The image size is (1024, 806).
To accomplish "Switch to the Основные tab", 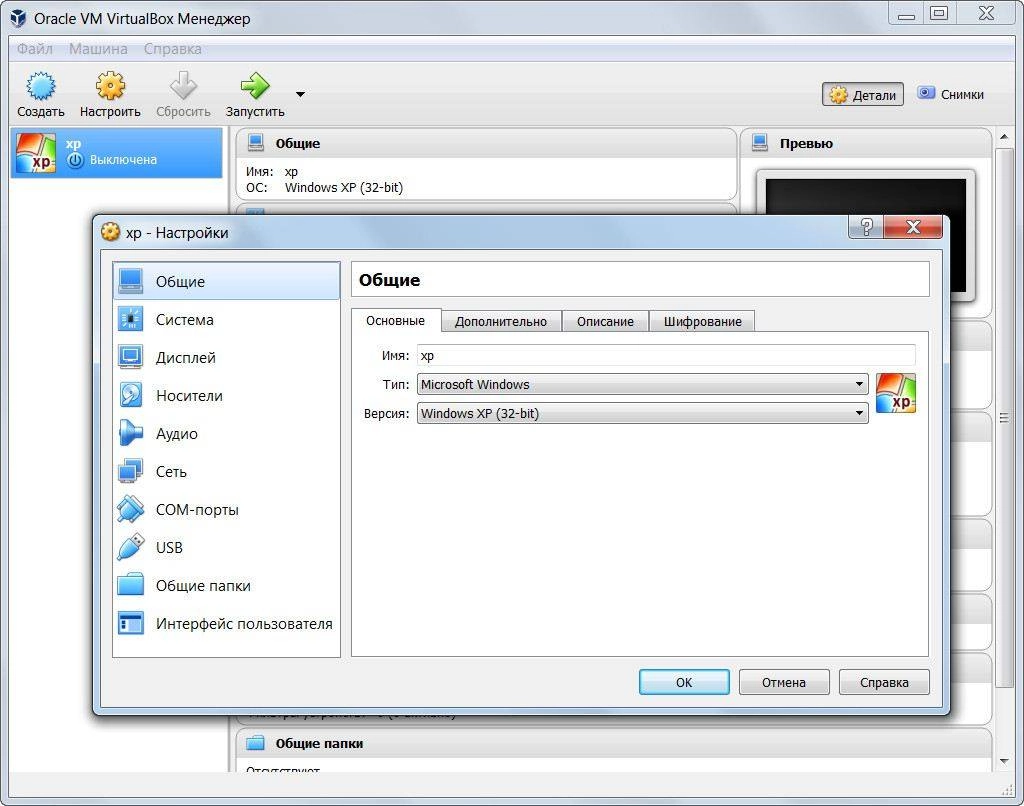I will coord(395,321).
